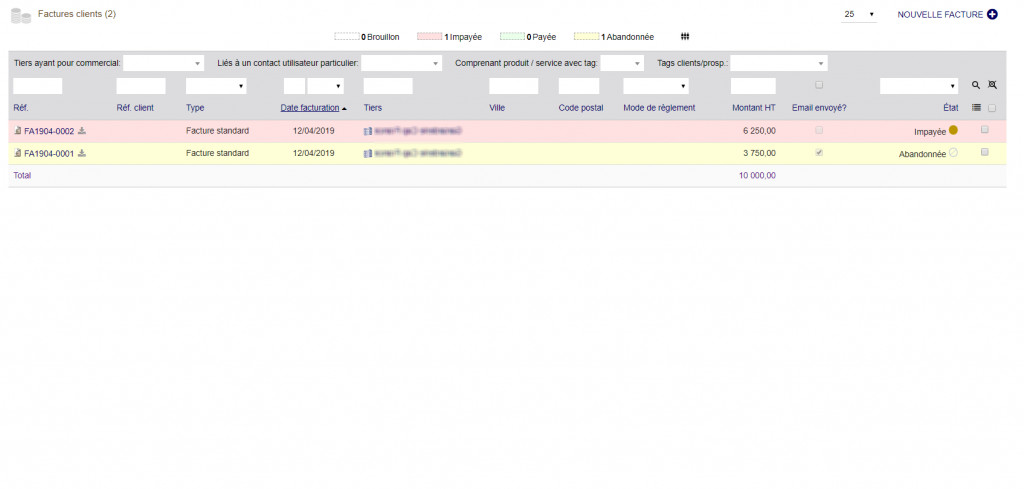Click the crossed magnifier to clear filters
Viewport: 1024px width, 489px height.
993,85
